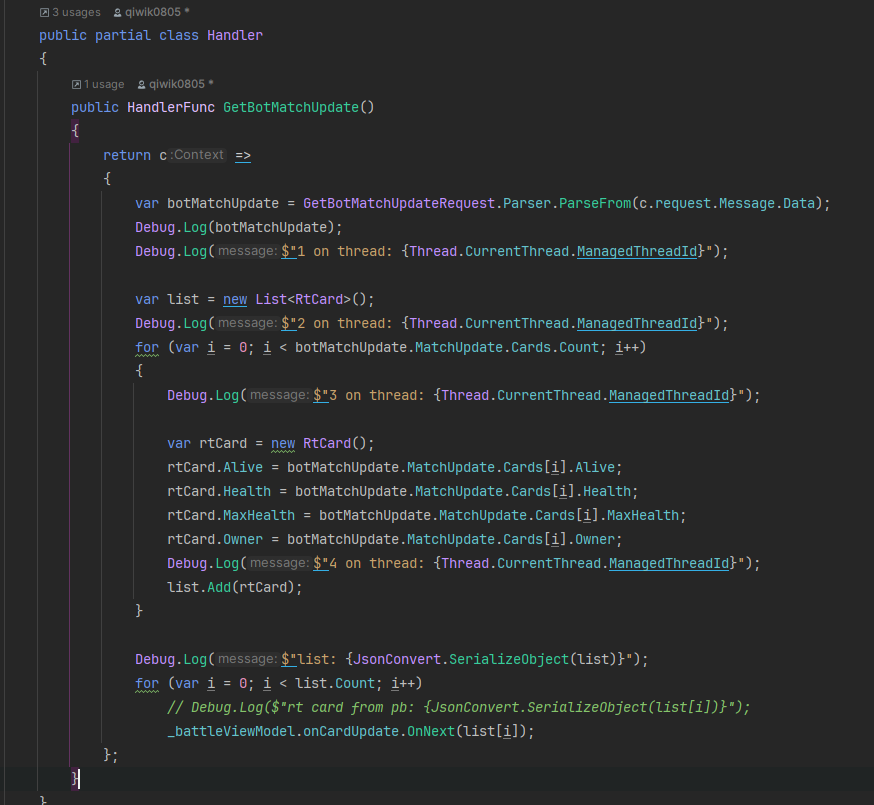Click the usages icon beside '3 usages'
This screenshot has height=805, width=874.
(x=45, y=12)
